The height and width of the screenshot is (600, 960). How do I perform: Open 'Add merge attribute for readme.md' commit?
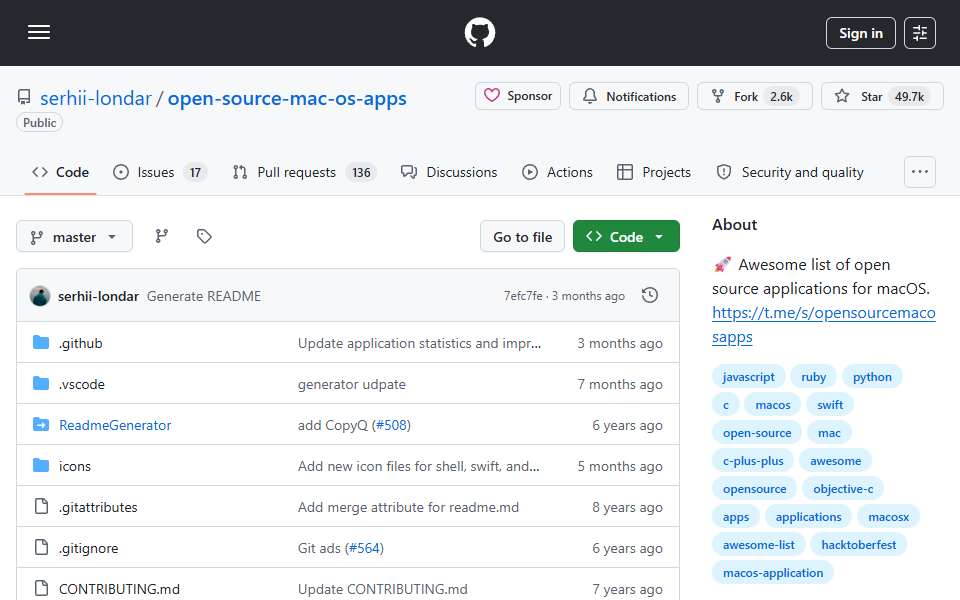coord(408,507)
